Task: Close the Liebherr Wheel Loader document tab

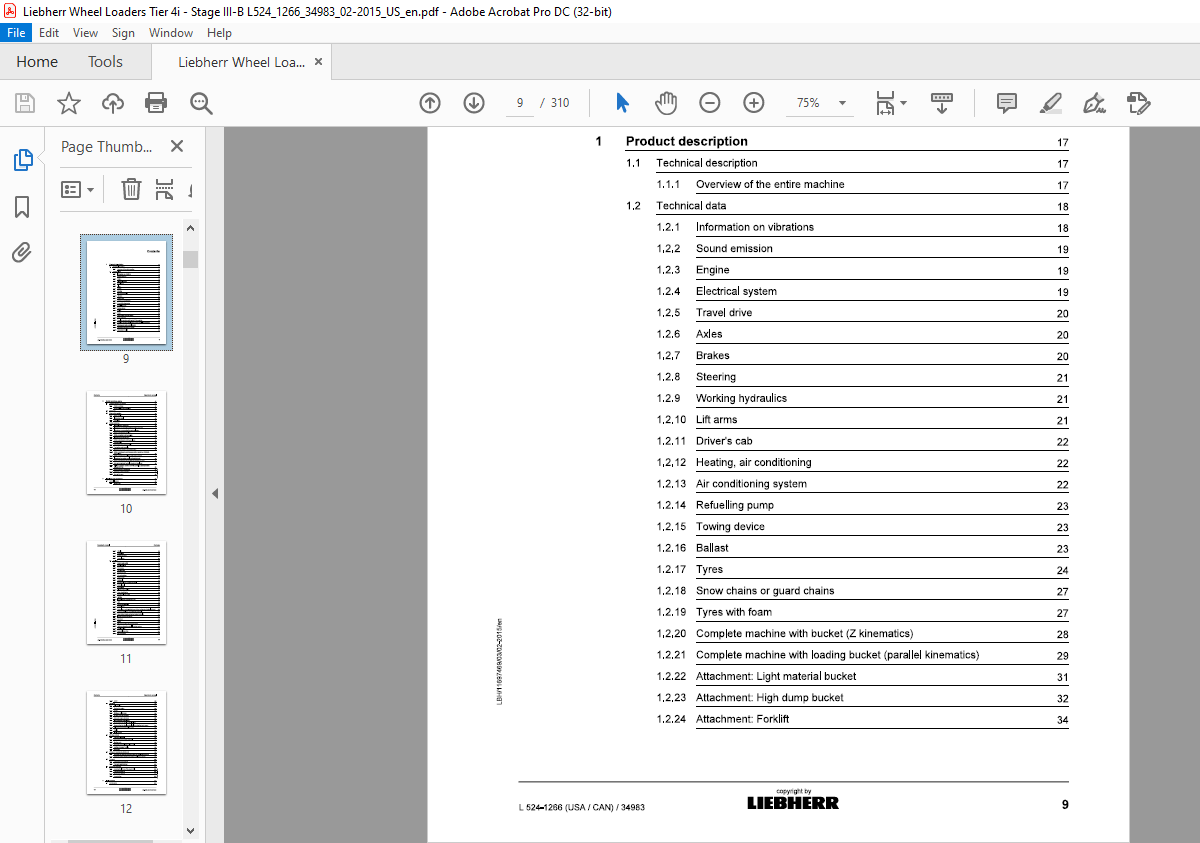Action: coord(318,62)
